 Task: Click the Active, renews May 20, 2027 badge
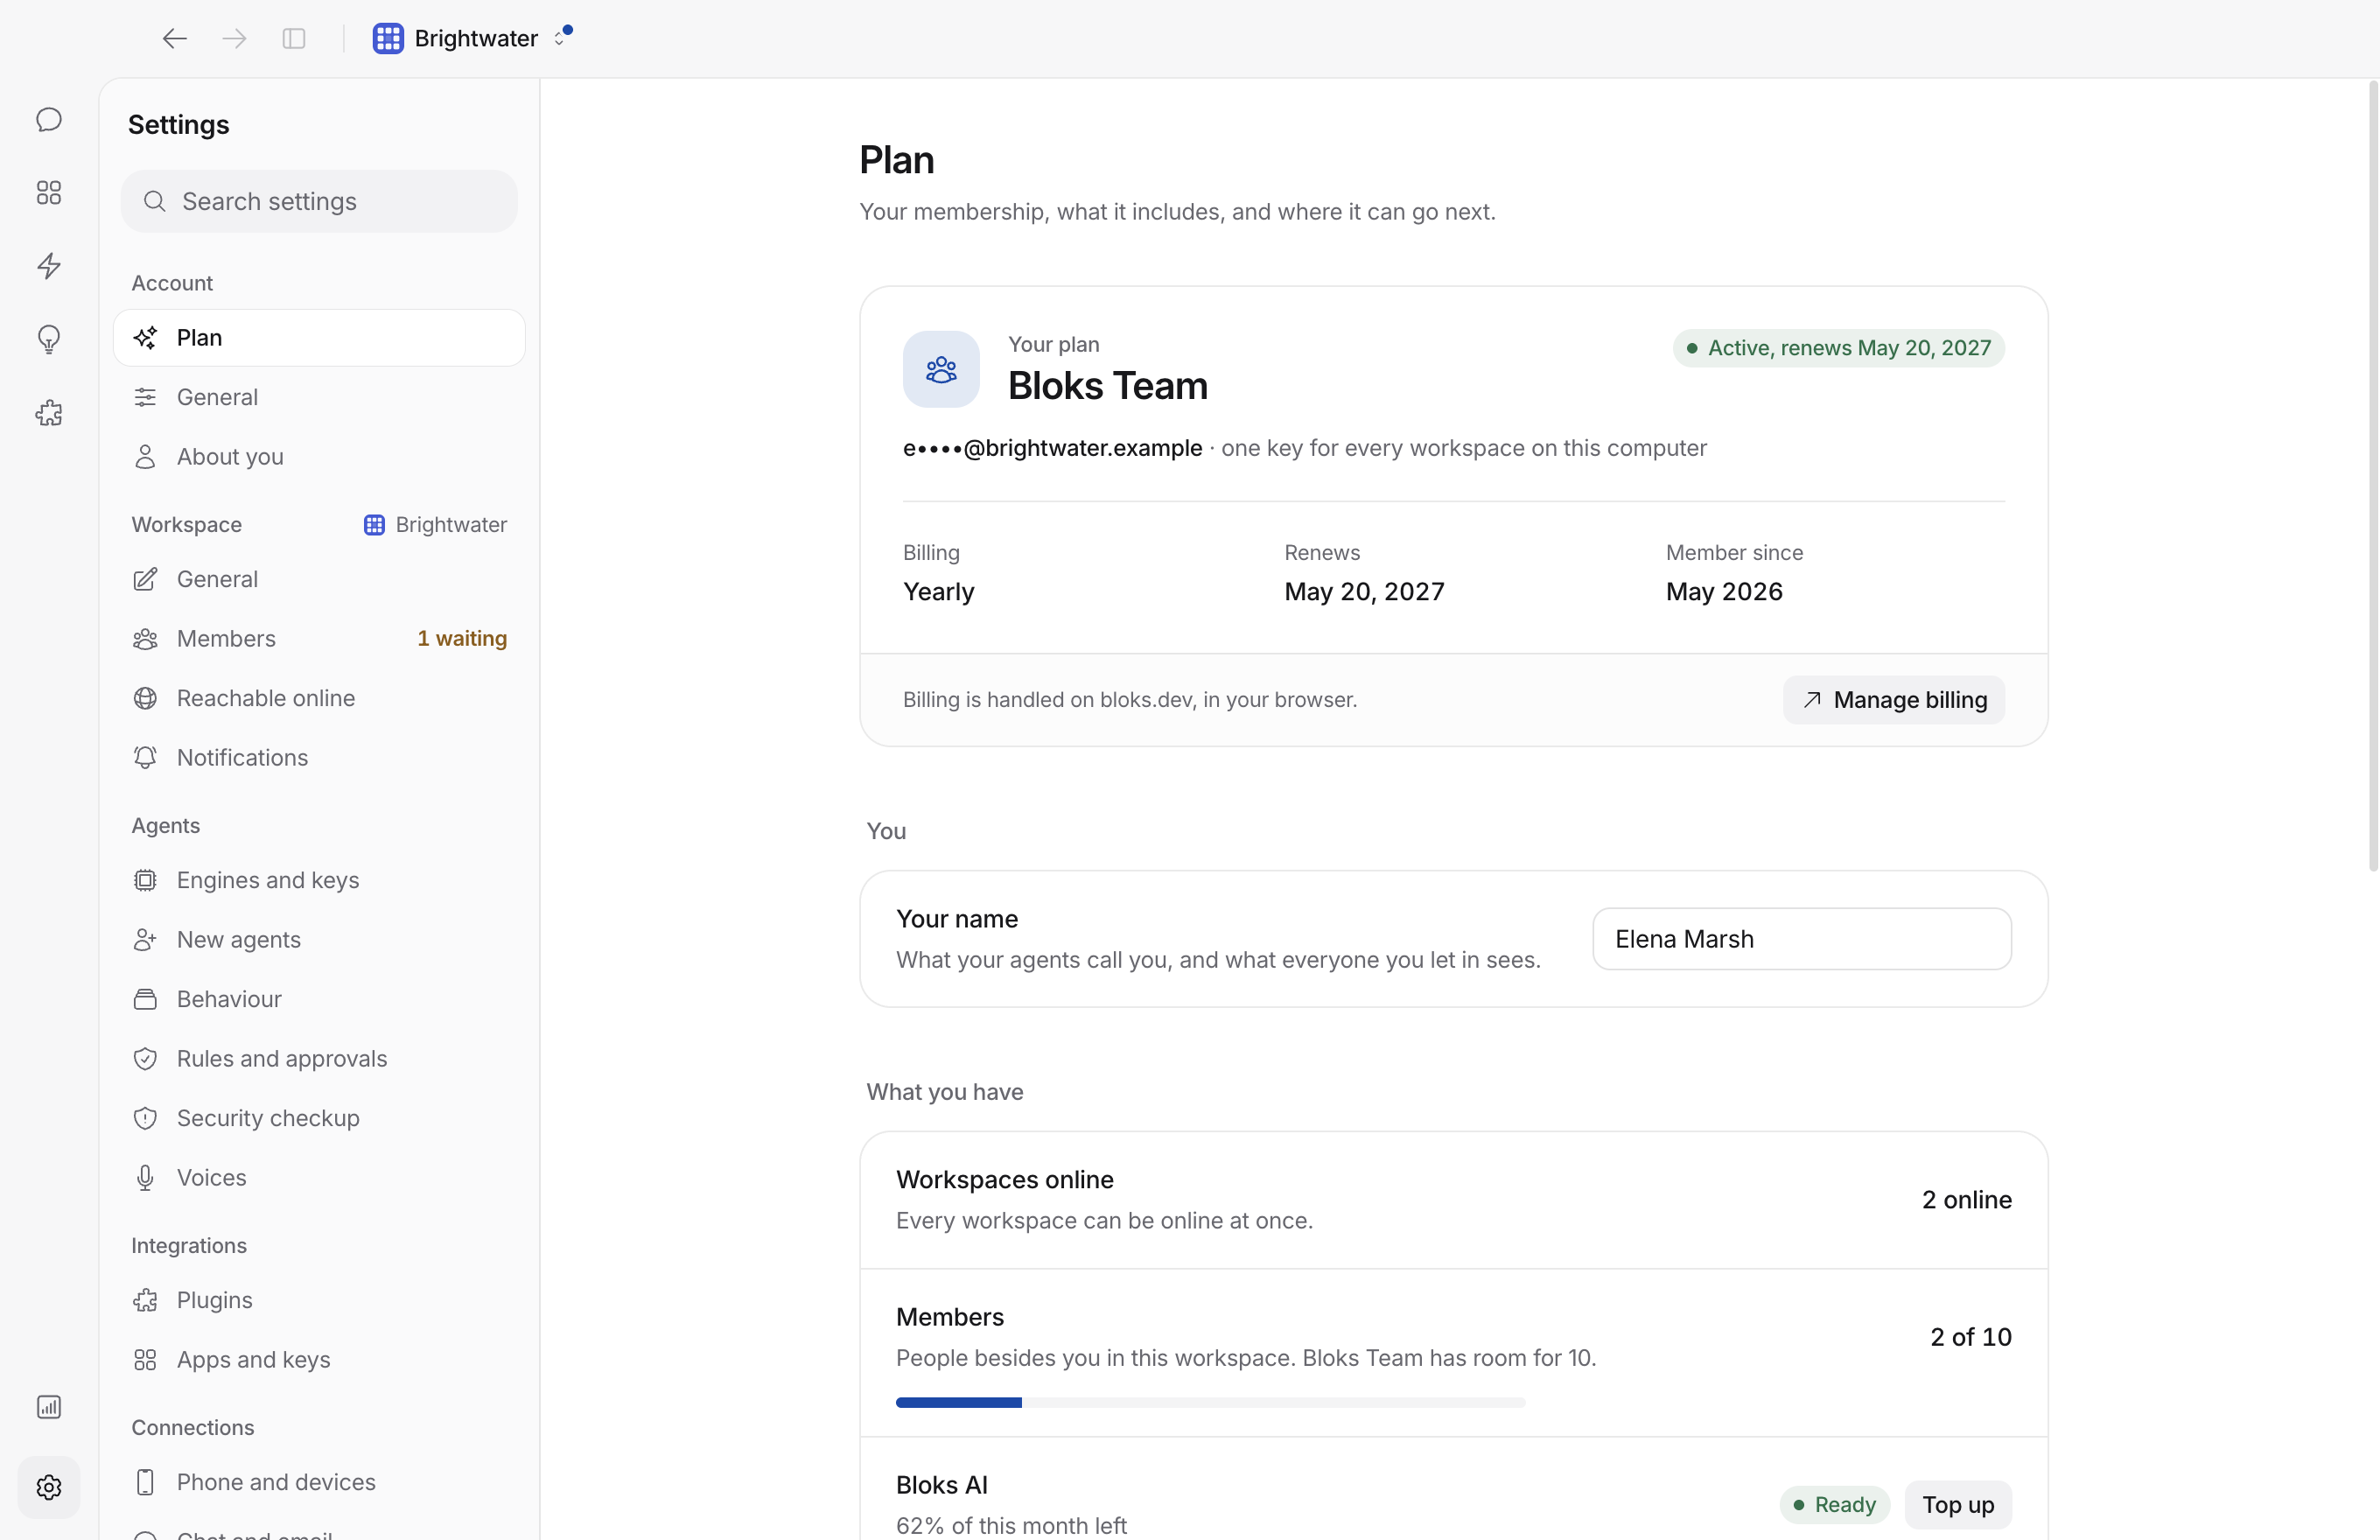pyautogui.click(x=1838, y=348)
